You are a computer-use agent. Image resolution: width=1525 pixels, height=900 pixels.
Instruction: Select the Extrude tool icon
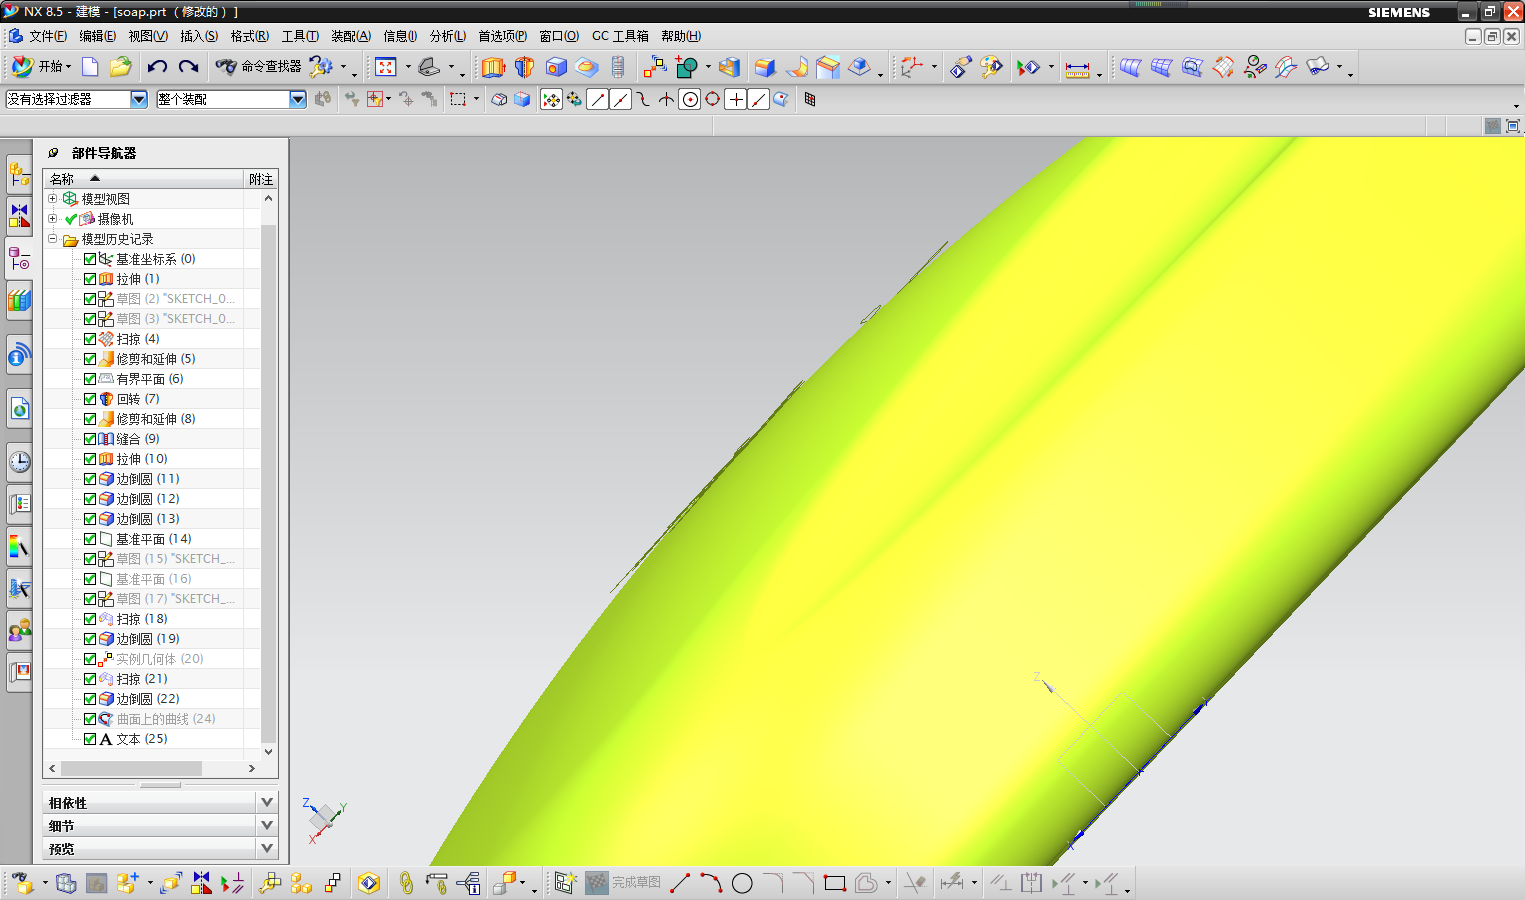point(493,67)
